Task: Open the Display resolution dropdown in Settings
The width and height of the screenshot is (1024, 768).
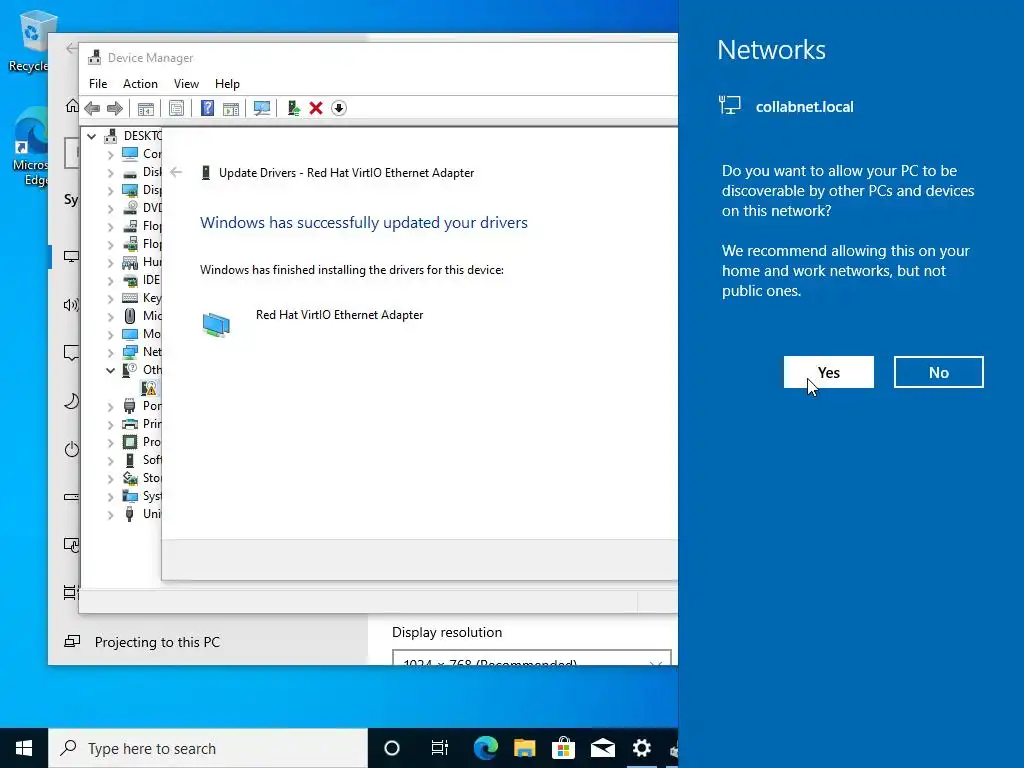Action: click(532, 658)
